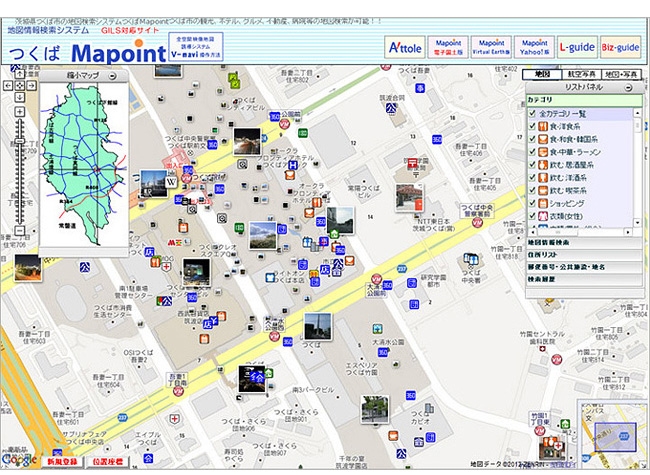650x475 pixels.
Task: Toggle the 全カテゴリ一覧 checkbox
Action: pyautogui.click(x=532, y=113)
